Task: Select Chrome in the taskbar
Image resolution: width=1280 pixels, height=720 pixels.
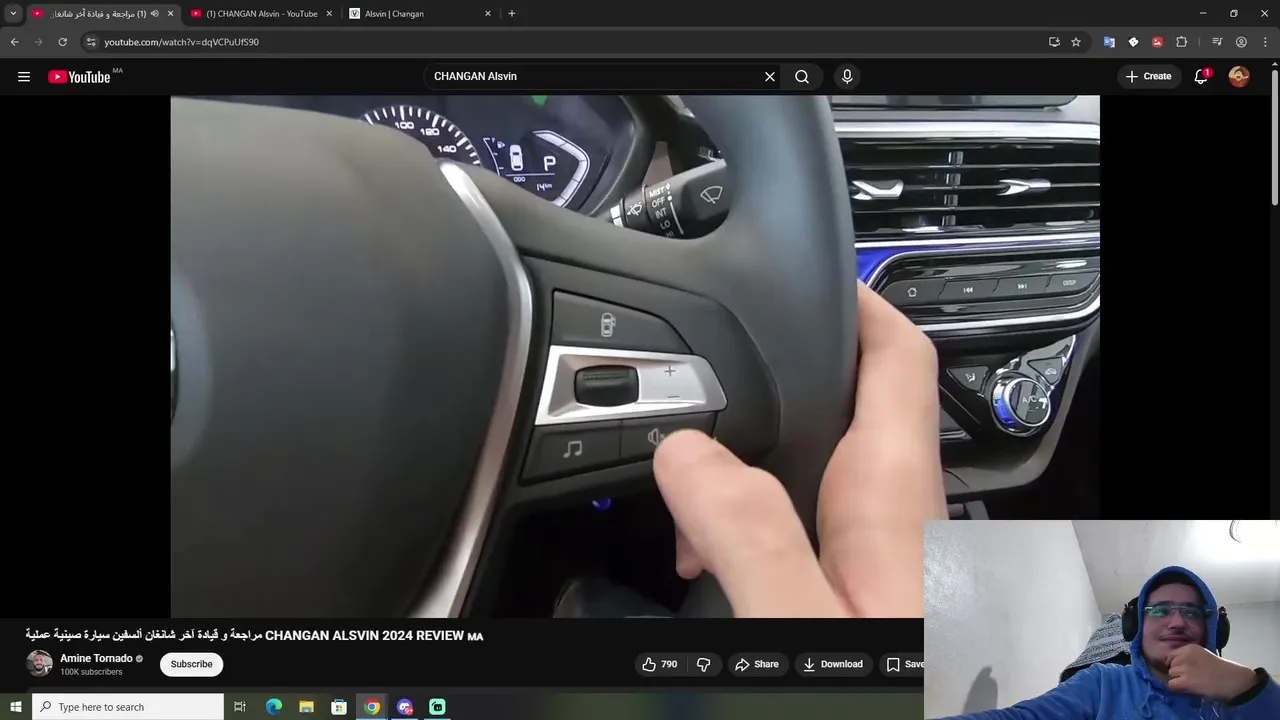Action: 372,707
